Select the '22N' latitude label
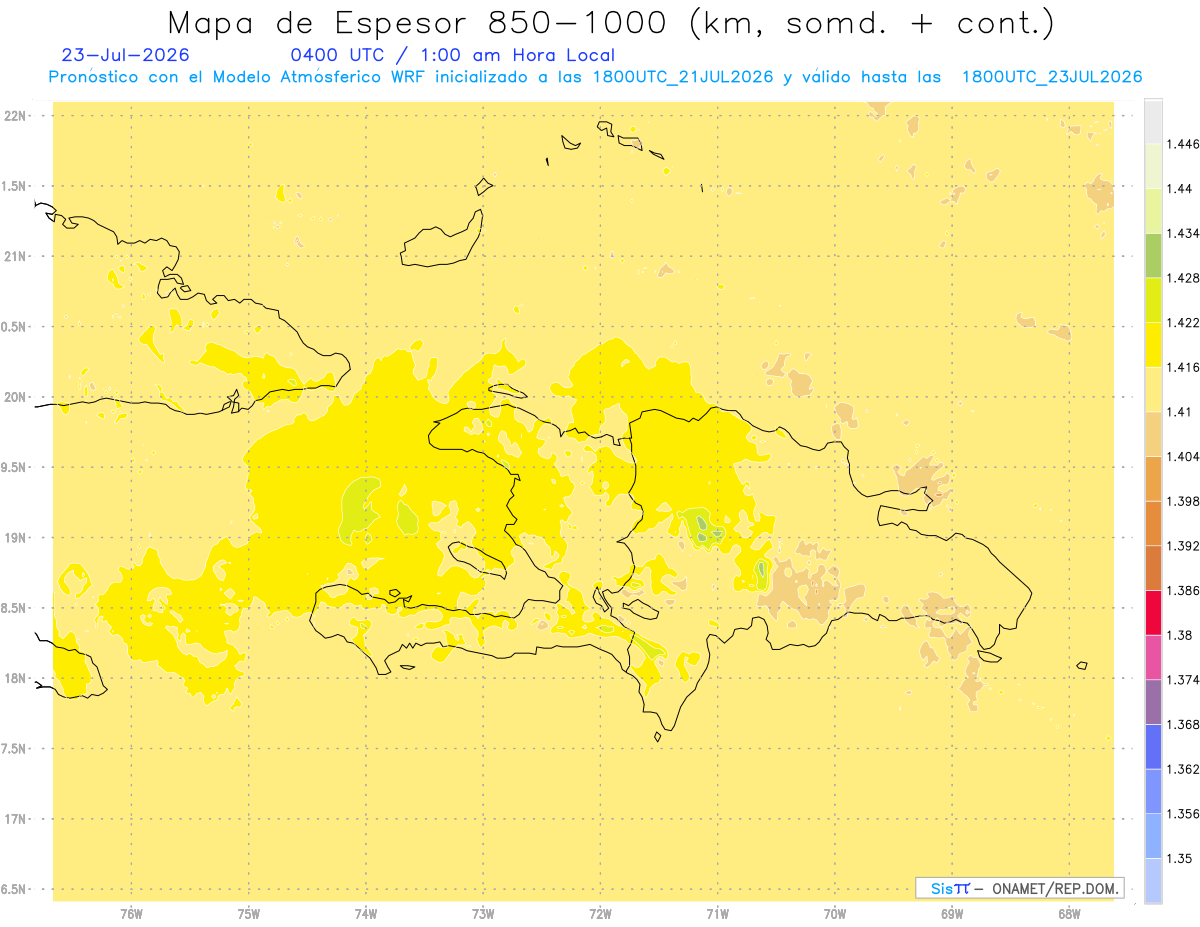1200x927 pixels. click(16, 116)
